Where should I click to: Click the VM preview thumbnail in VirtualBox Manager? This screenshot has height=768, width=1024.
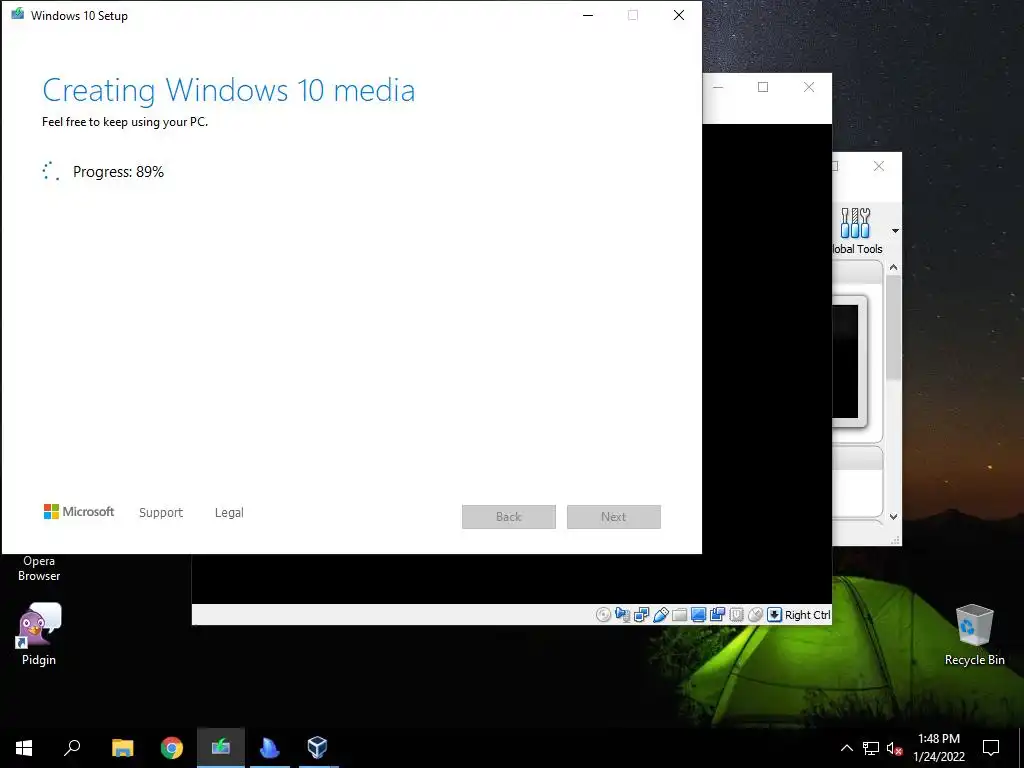(x=848, y=361)
